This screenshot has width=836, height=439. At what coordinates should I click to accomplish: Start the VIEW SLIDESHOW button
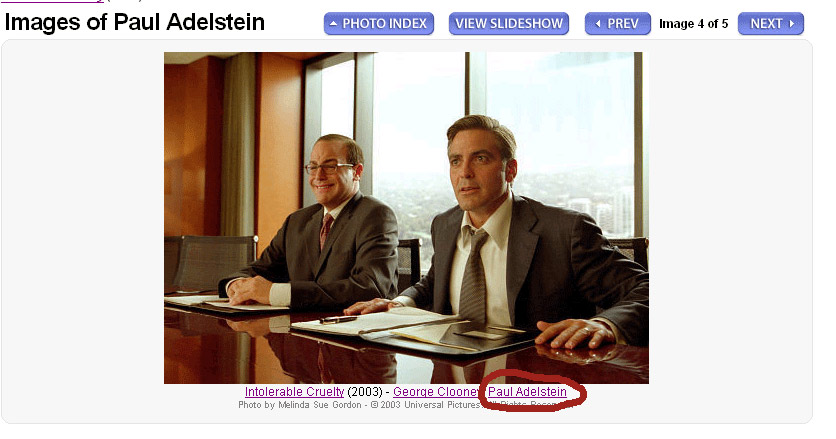pyautogui.click(x=509, y=23)
